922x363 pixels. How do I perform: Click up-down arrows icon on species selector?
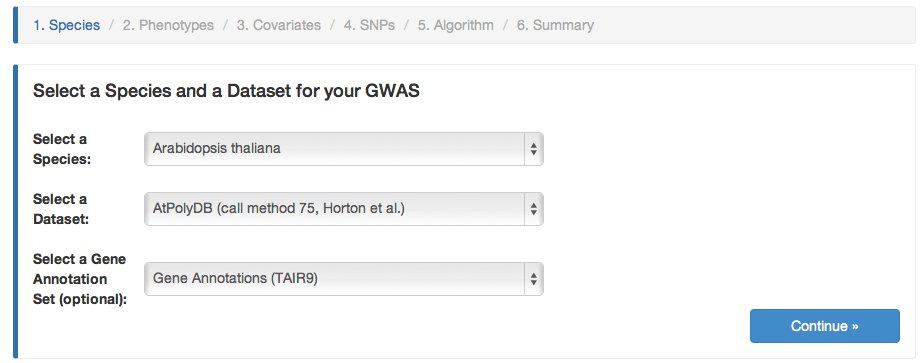coord(533,149)
